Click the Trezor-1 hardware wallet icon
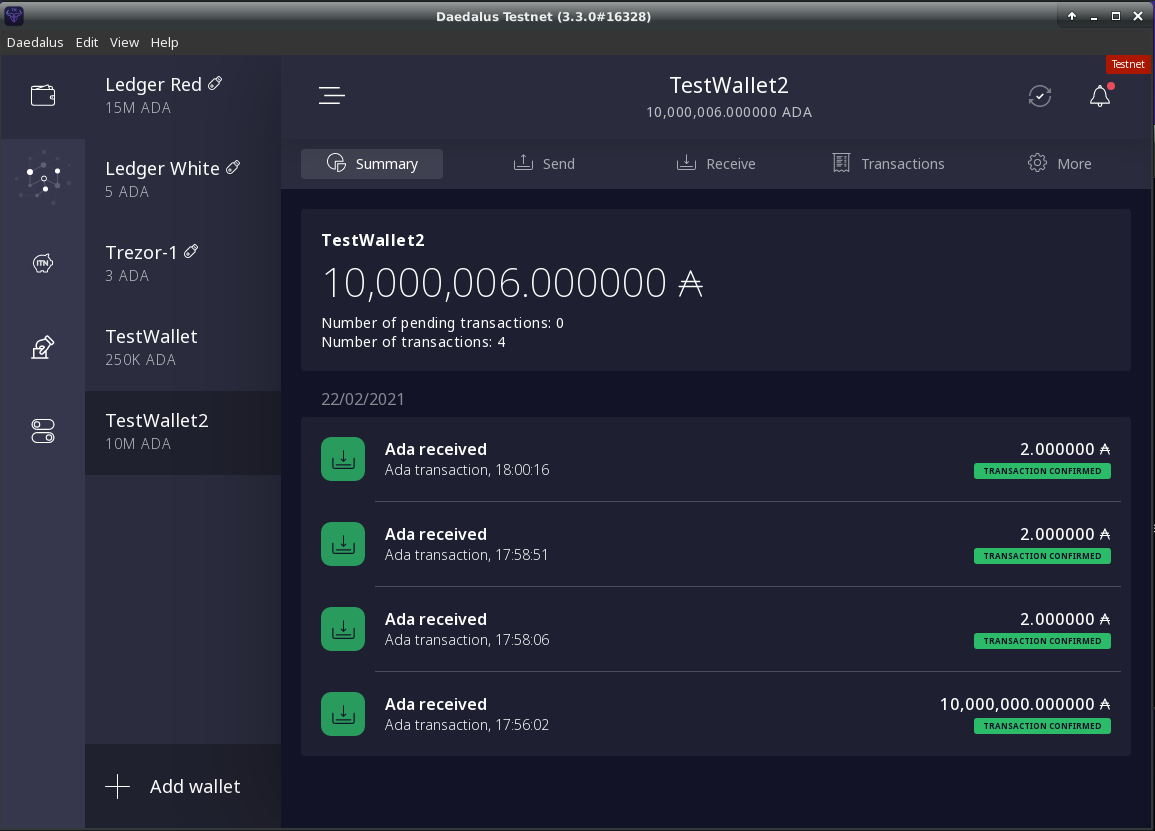 coord(191,252)
